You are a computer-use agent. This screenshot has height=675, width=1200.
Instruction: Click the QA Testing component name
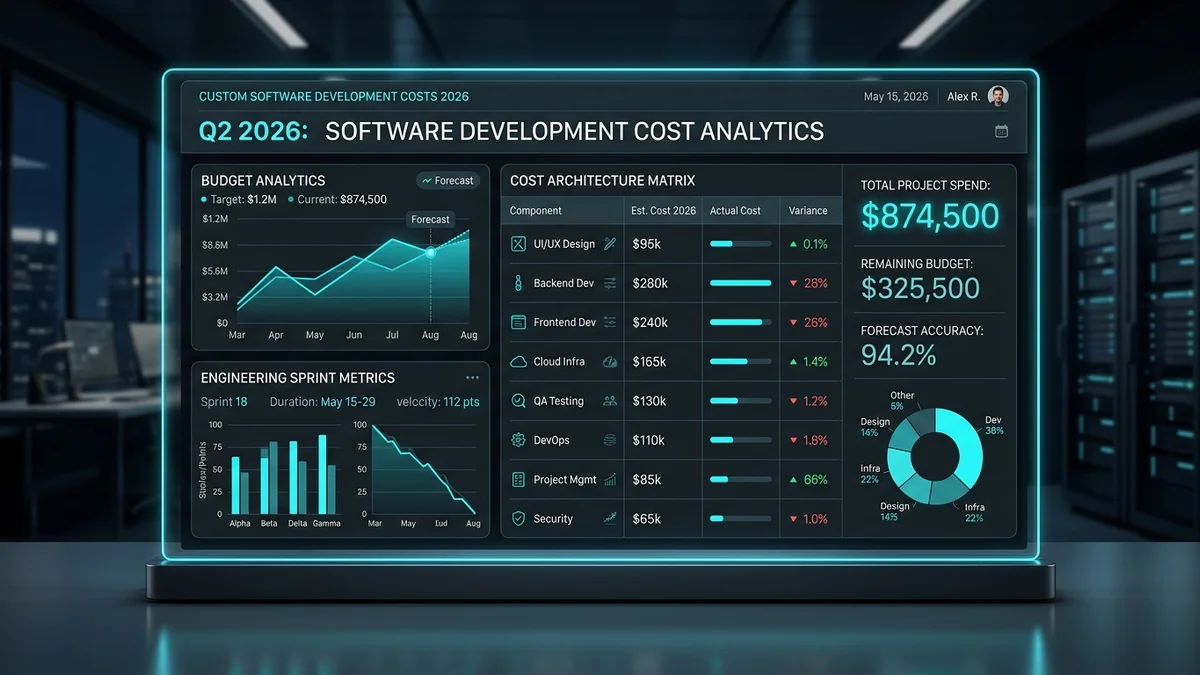click(559, 401)
